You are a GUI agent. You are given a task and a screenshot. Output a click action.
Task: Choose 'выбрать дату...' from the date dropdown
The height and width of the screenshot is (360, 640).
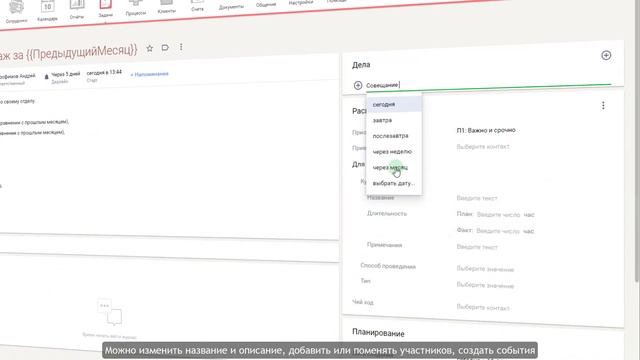394,183
